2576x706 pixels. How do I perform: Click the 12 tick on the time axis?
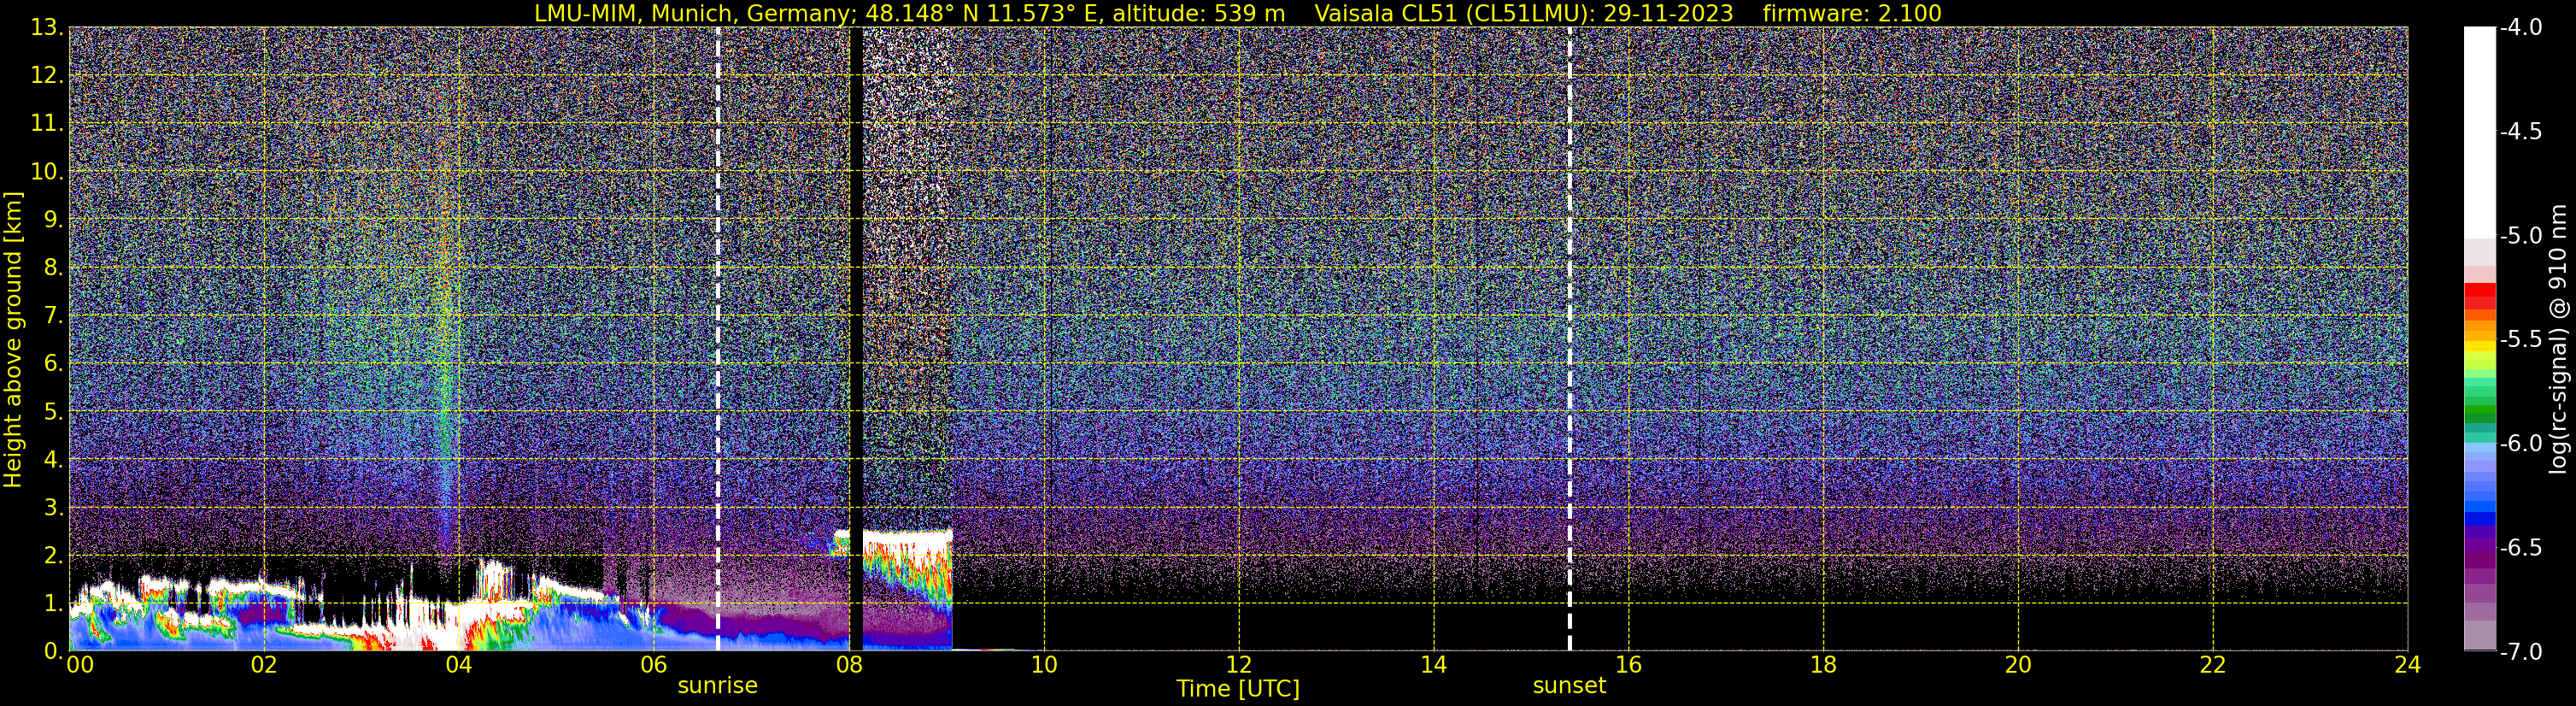pyautogui.click(x=1239, y=665)
